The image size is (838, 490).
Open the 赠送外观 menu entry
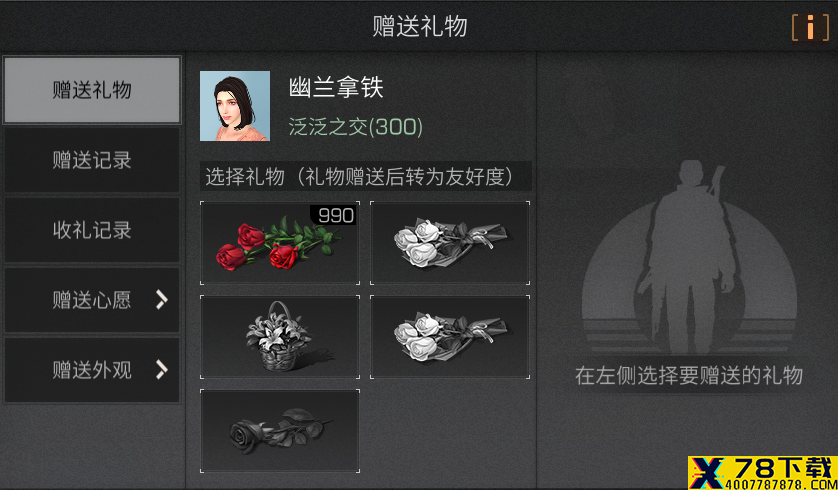(x=92, y=370)
